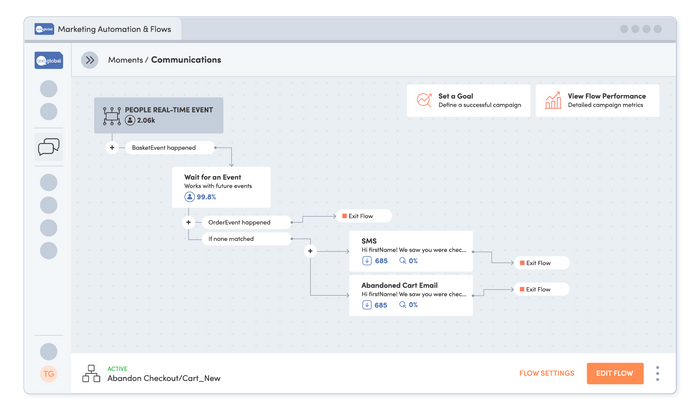
Task: Open Flow Settings
Action: [546, 373]
